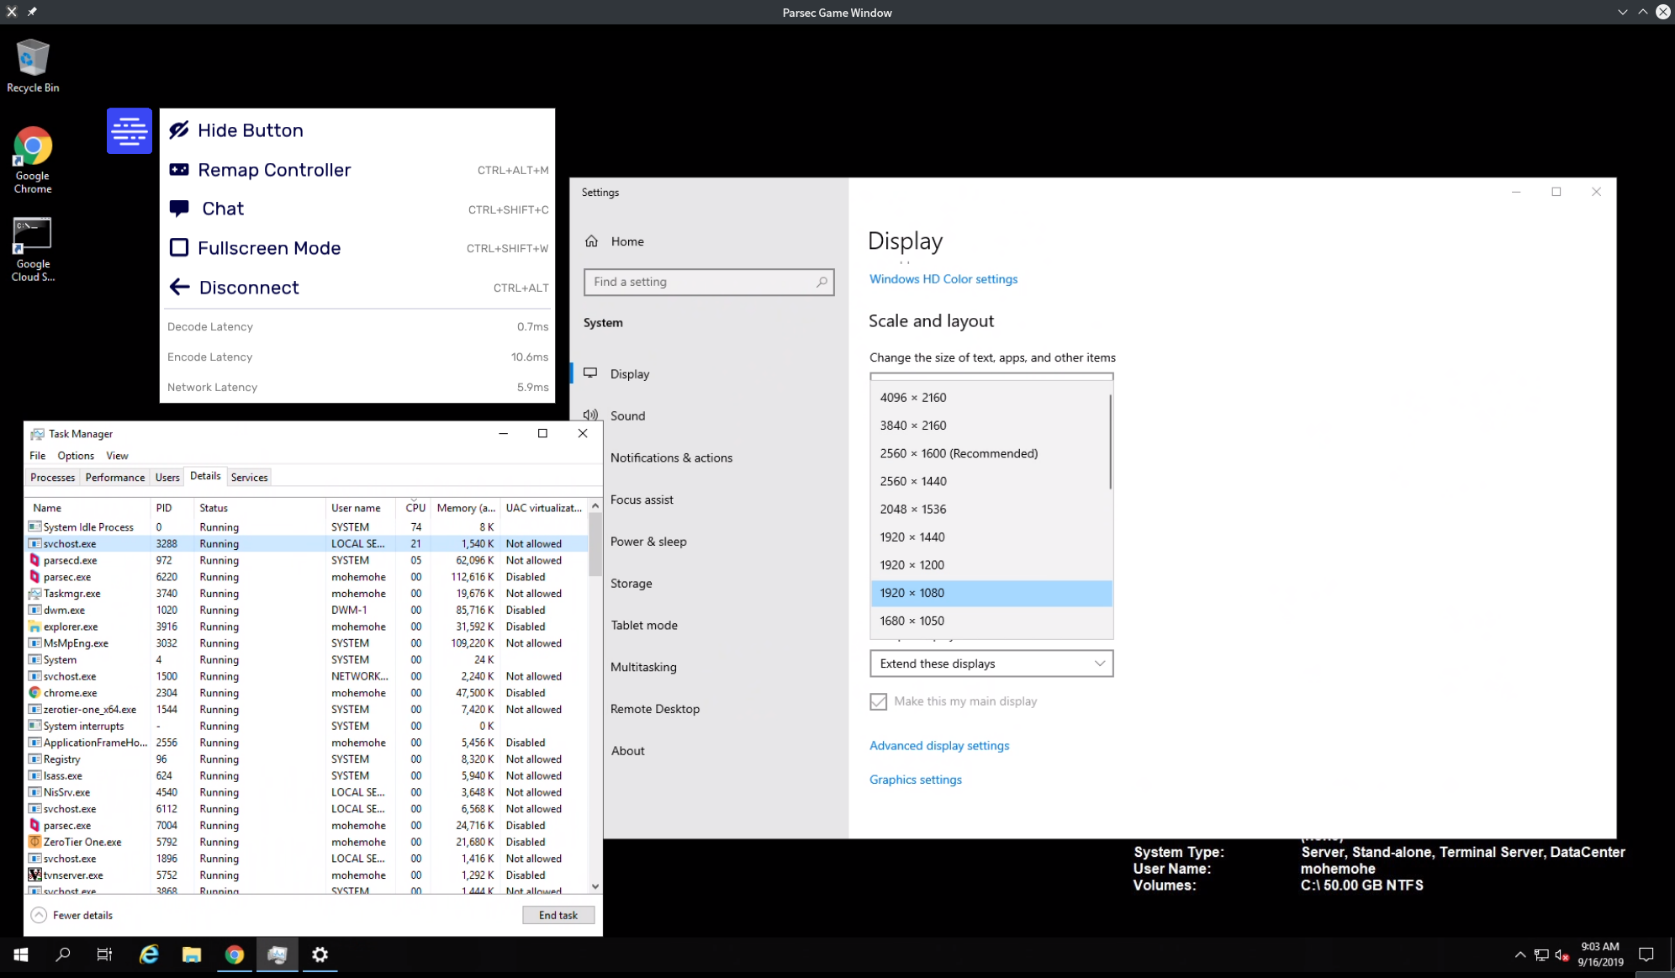Open Remap Controller from Parsec menu

(274, 170)
